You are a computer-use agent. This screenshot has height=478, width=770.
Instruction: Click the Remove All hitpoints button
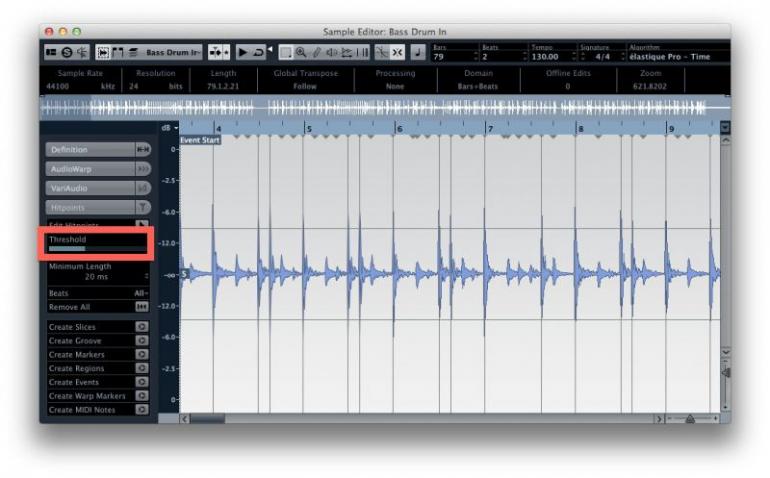pyautogui.click(x=142, y=307)
